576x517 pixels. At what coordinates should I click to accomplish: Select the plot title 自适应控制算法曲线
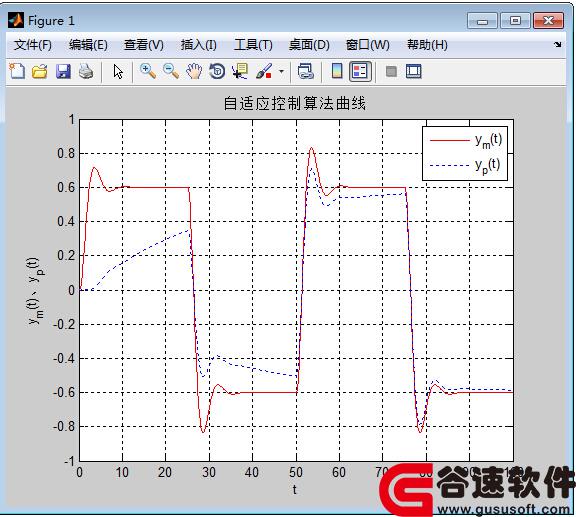[295, 103]
